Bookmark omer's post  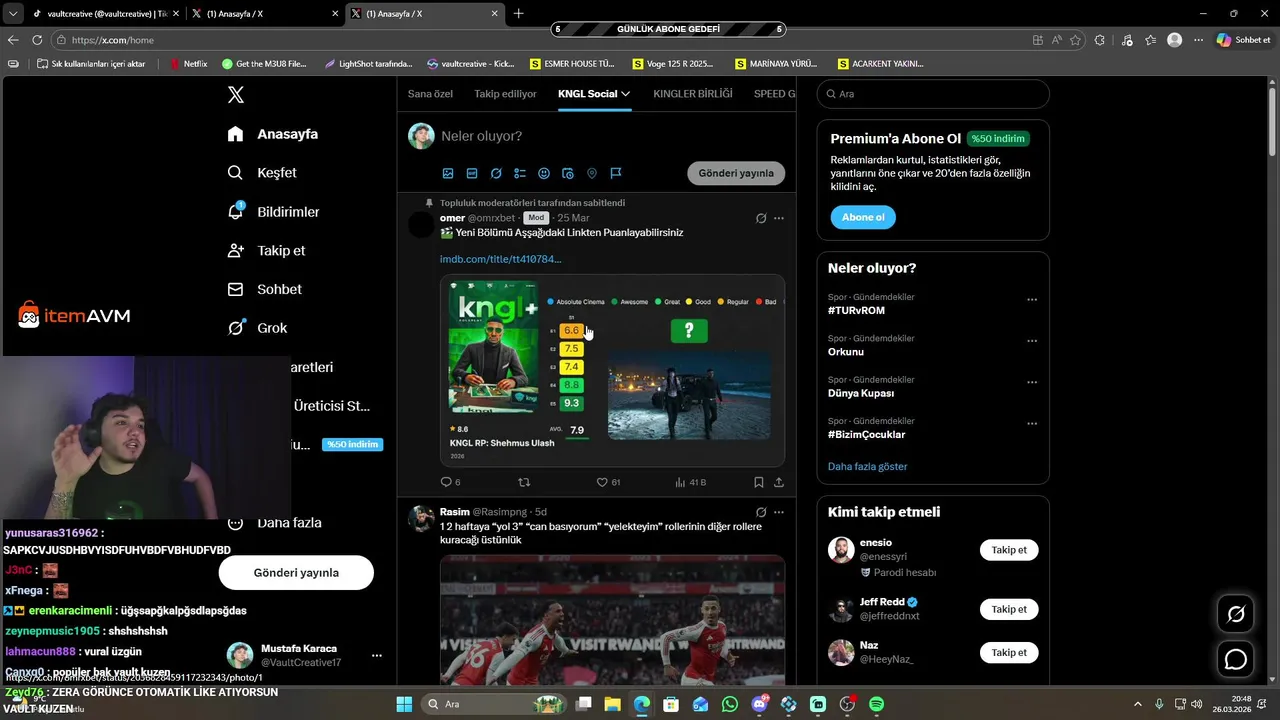[x=759, y=482]
